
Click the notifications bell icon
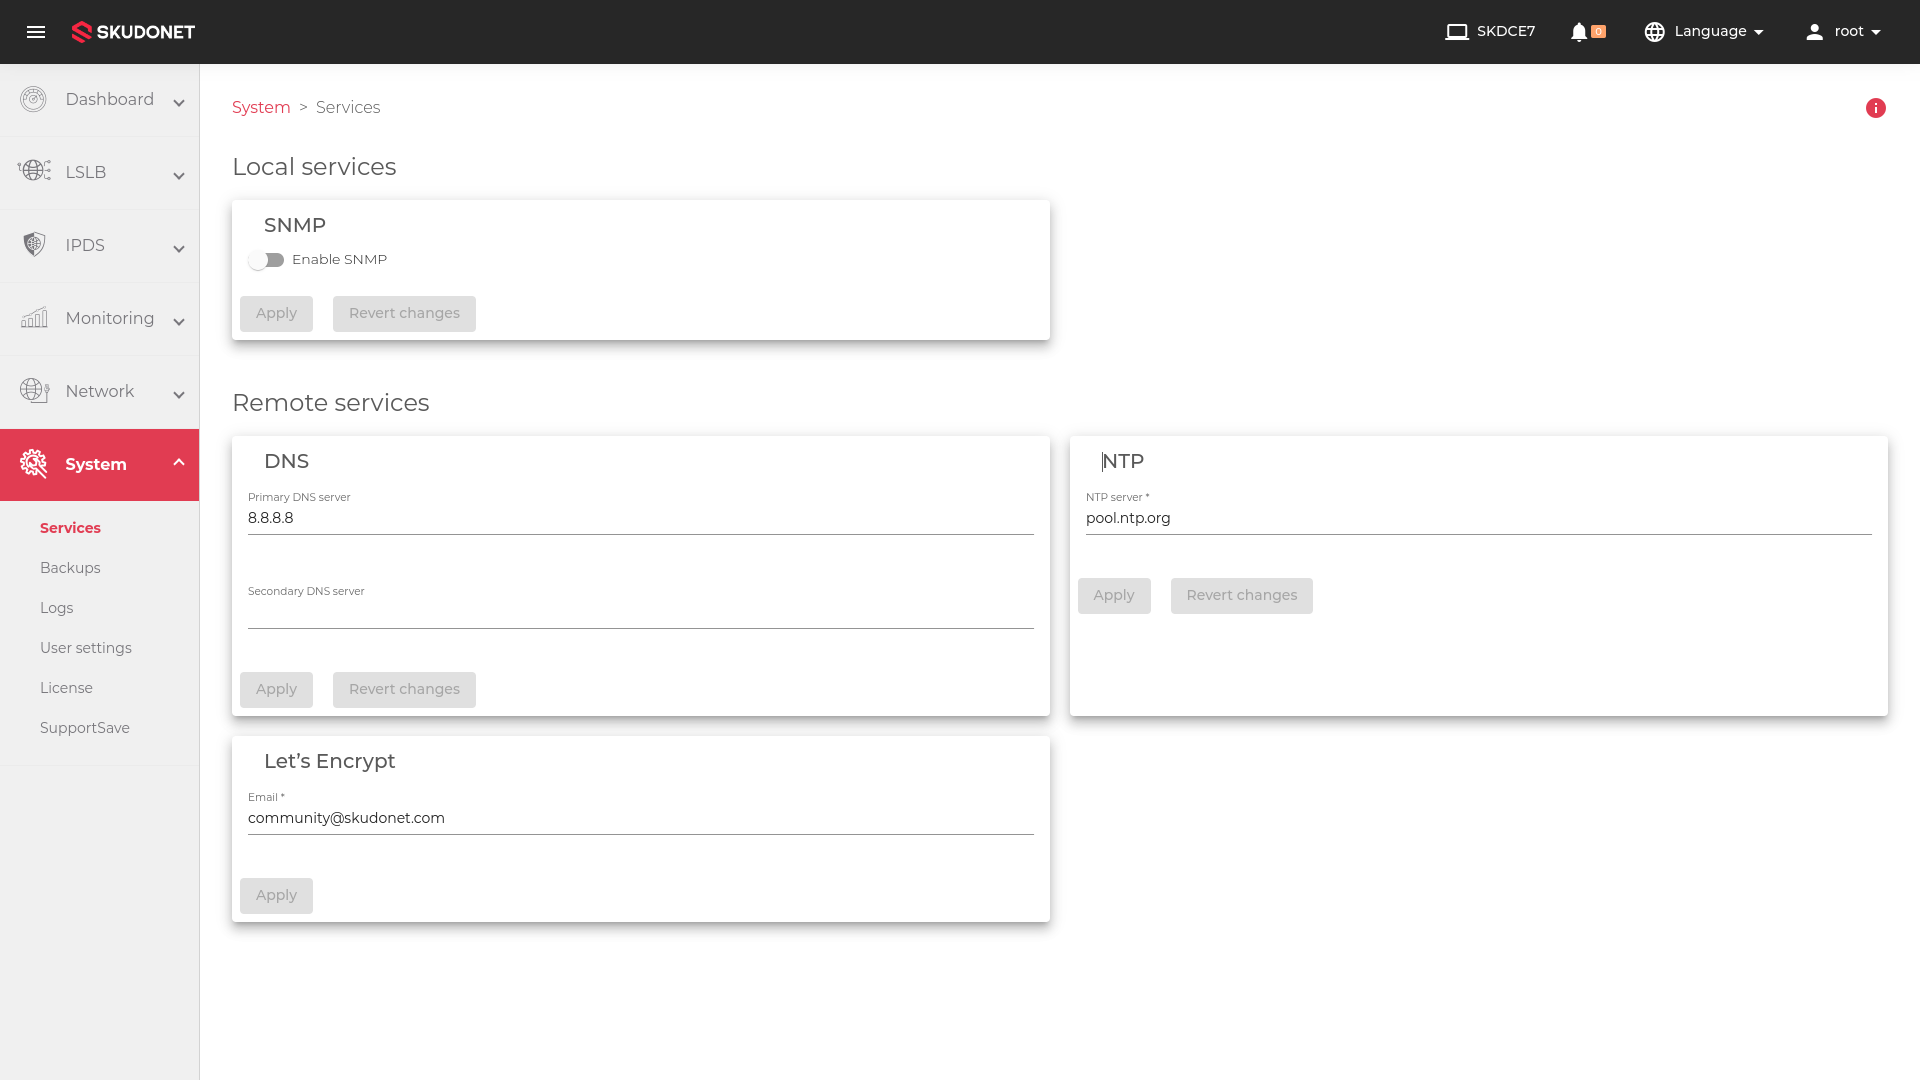[x=1578, y=32]
